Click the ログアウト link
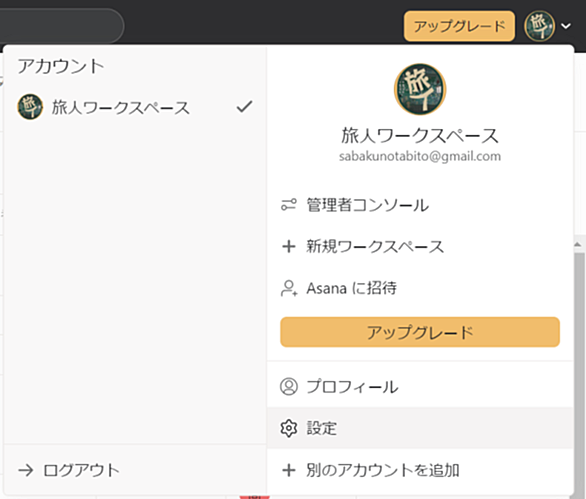This screenshot has width=586, height=499. [81, 470]
